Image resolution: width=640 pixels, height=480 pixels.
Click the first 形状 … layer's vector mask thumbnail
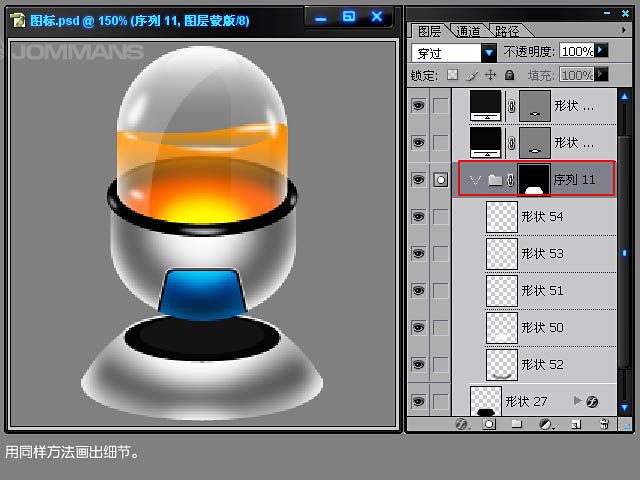click(x=535, y=106)
